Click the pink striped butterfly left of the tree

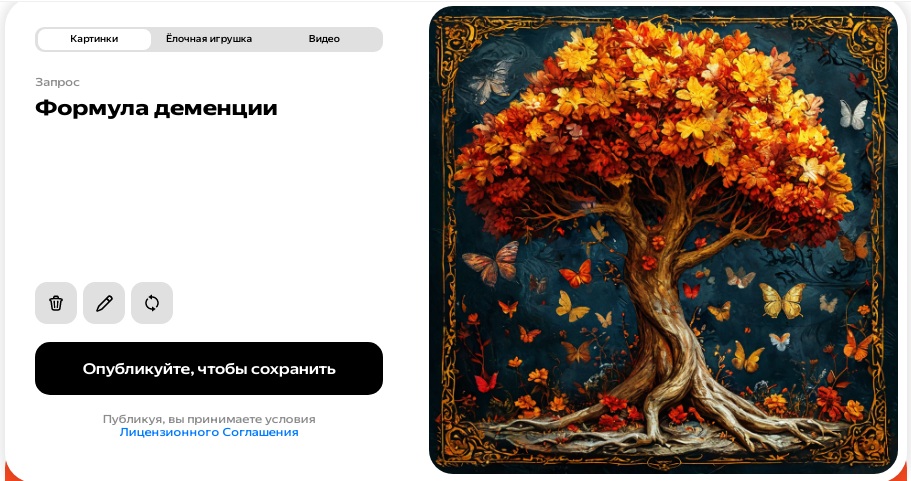coord(492,263)
